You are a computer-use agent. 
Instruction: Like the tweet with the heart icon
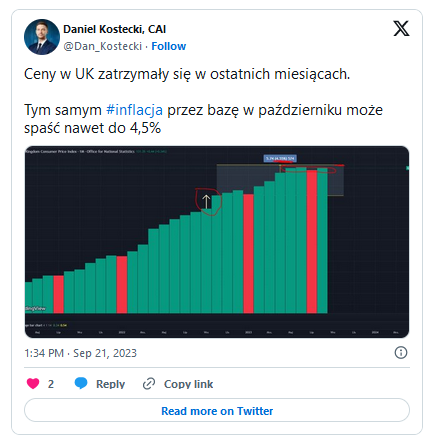click(x=33, y=383)
